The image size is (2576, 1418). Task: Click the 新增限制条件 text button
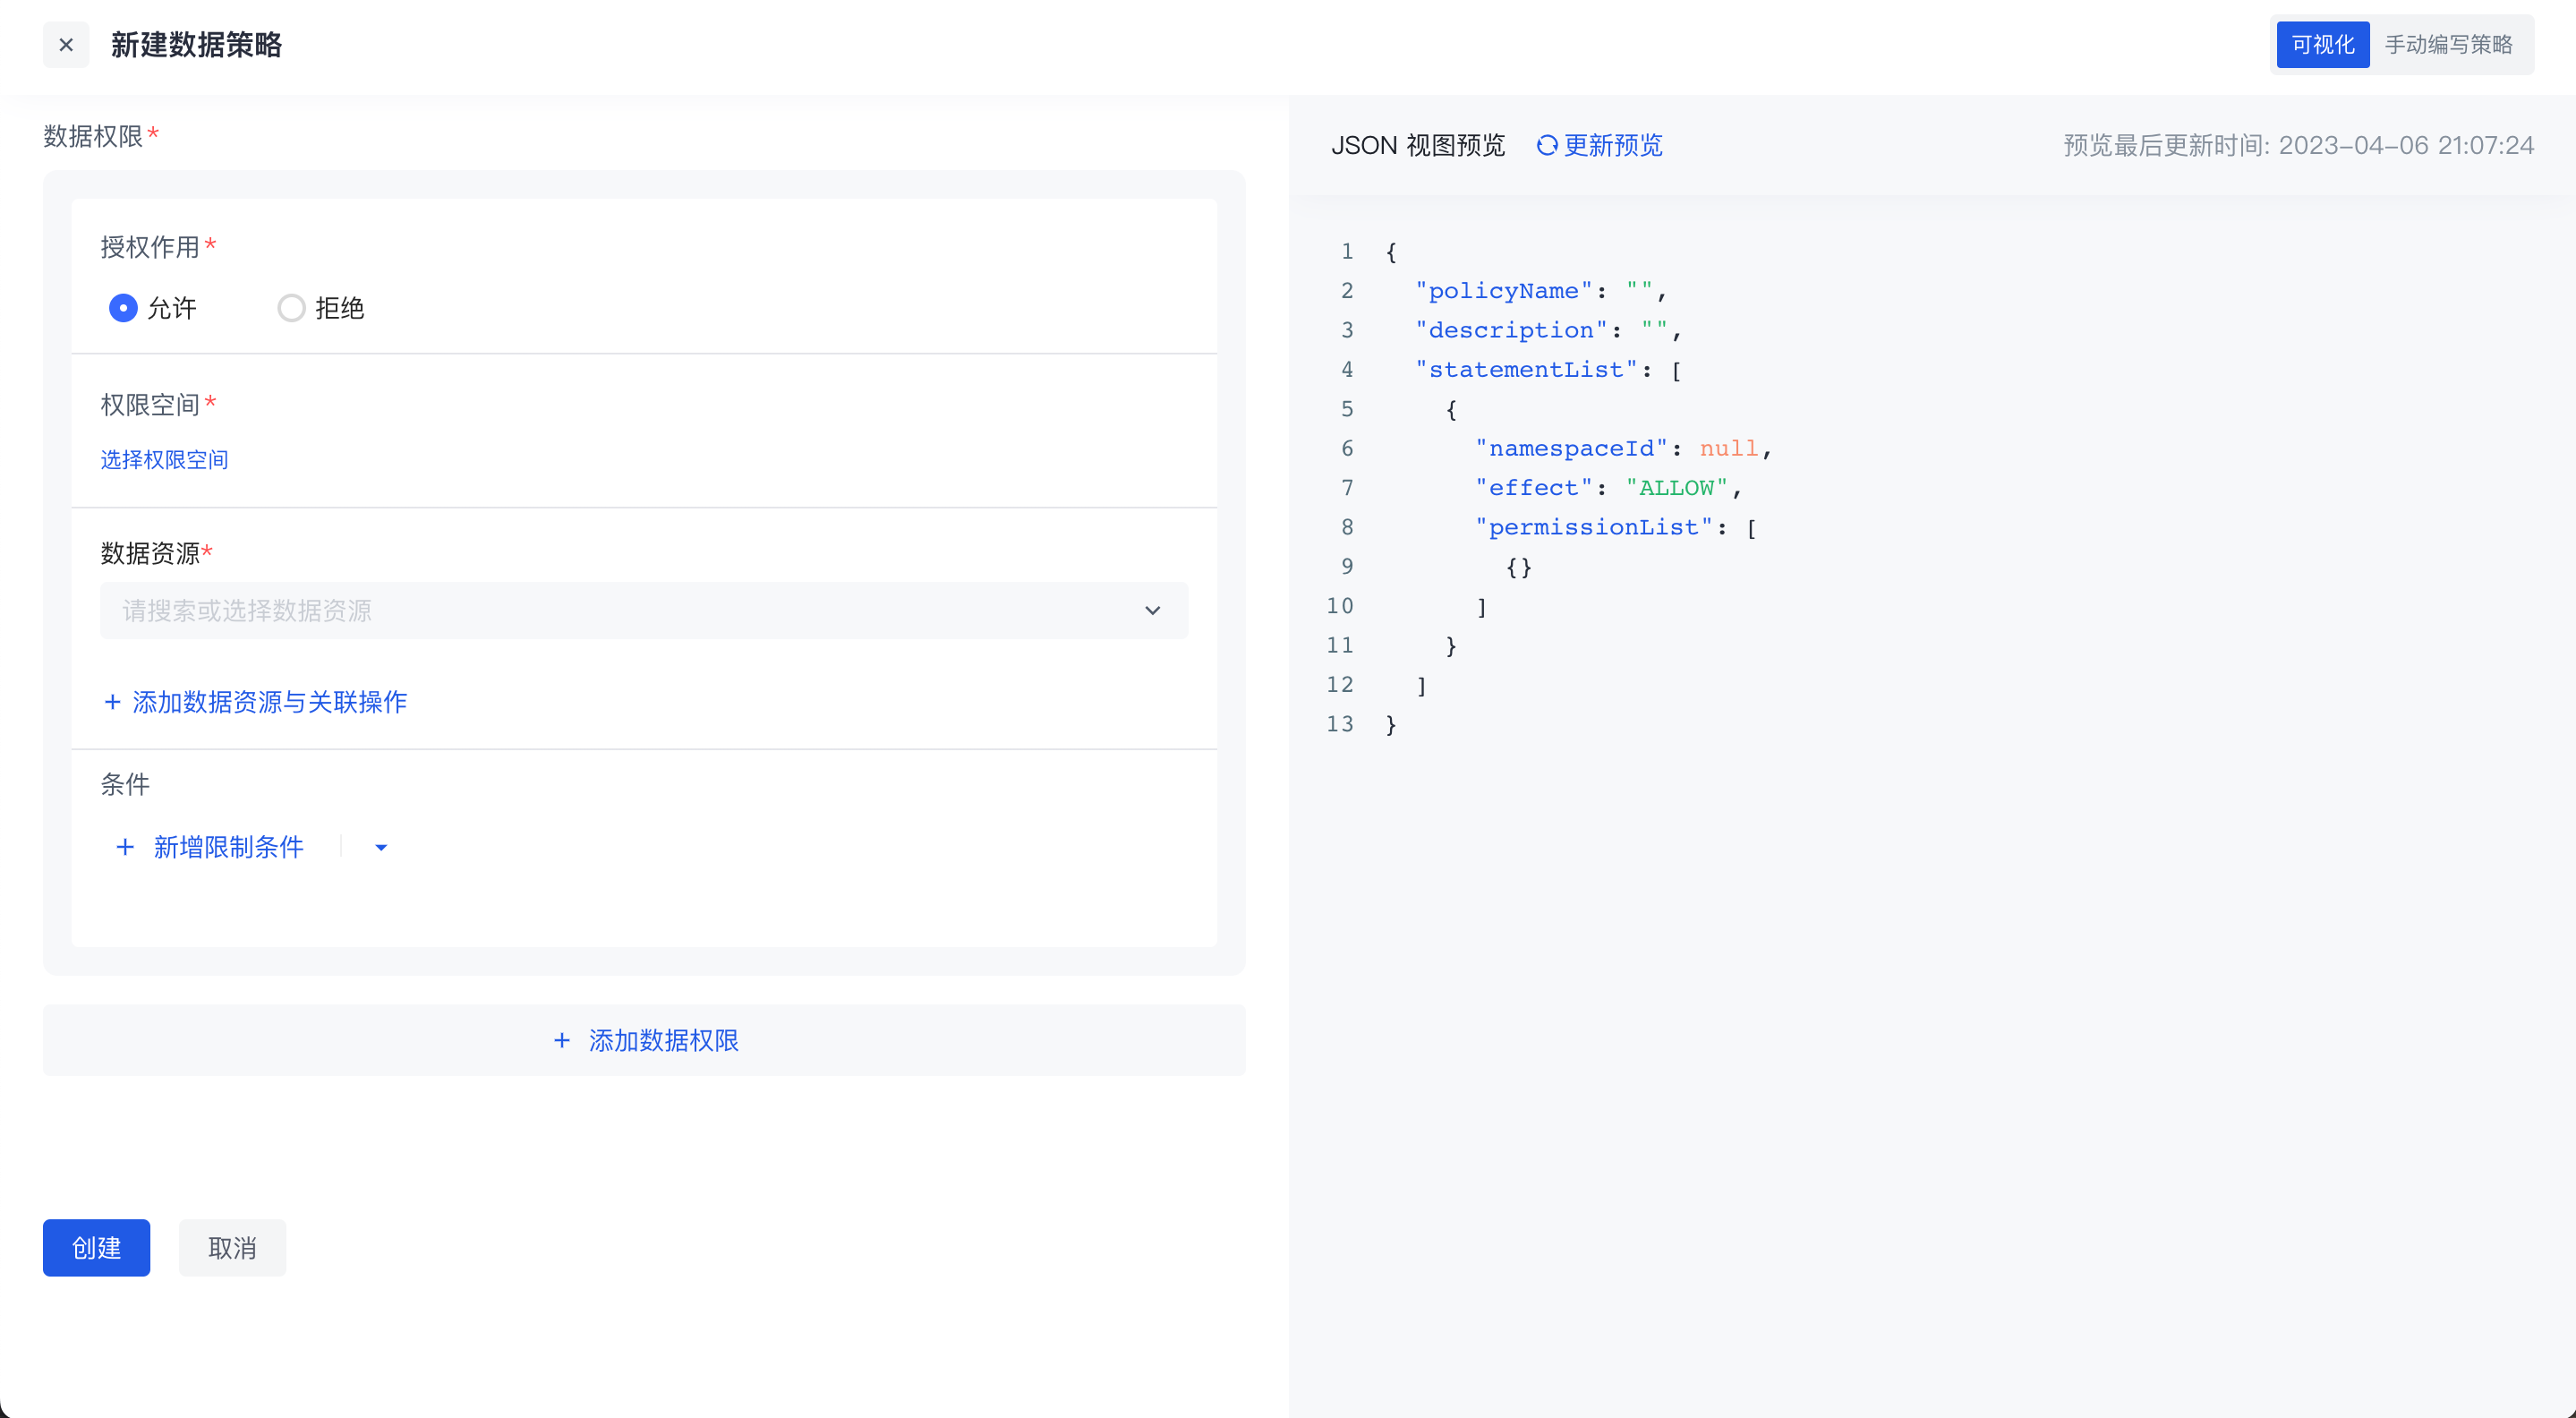point(228,847)
